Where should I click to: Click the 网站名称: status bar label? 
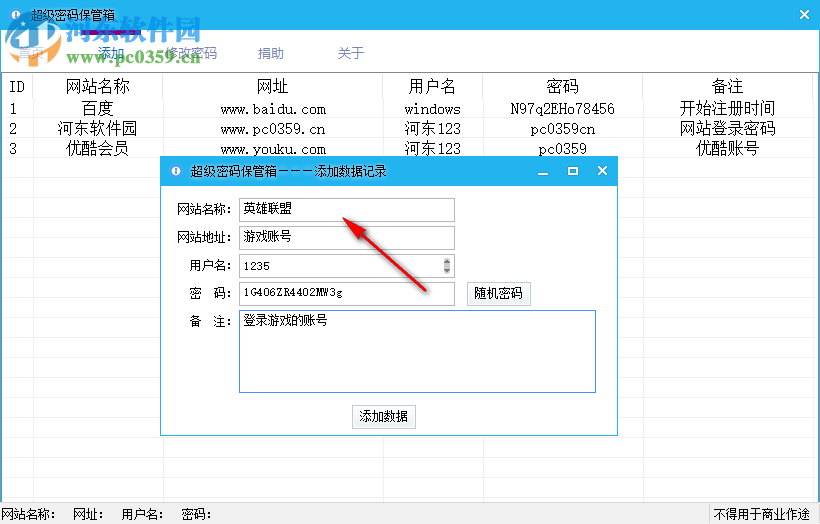pos(28,514)
